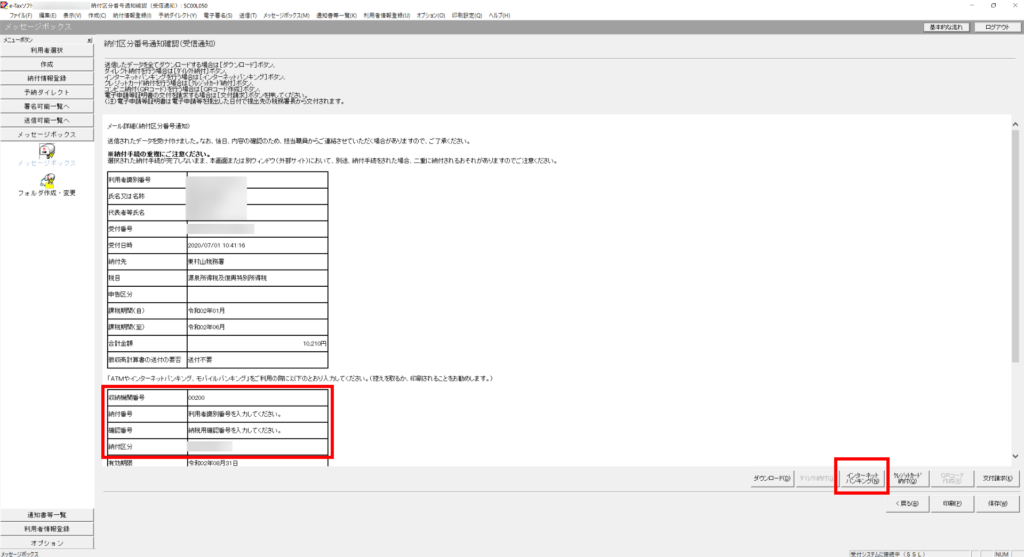The width and height of the screenshot is (1024, 557).
Task: Click the 作成 side menu button
Action: [x=47, y=63]
